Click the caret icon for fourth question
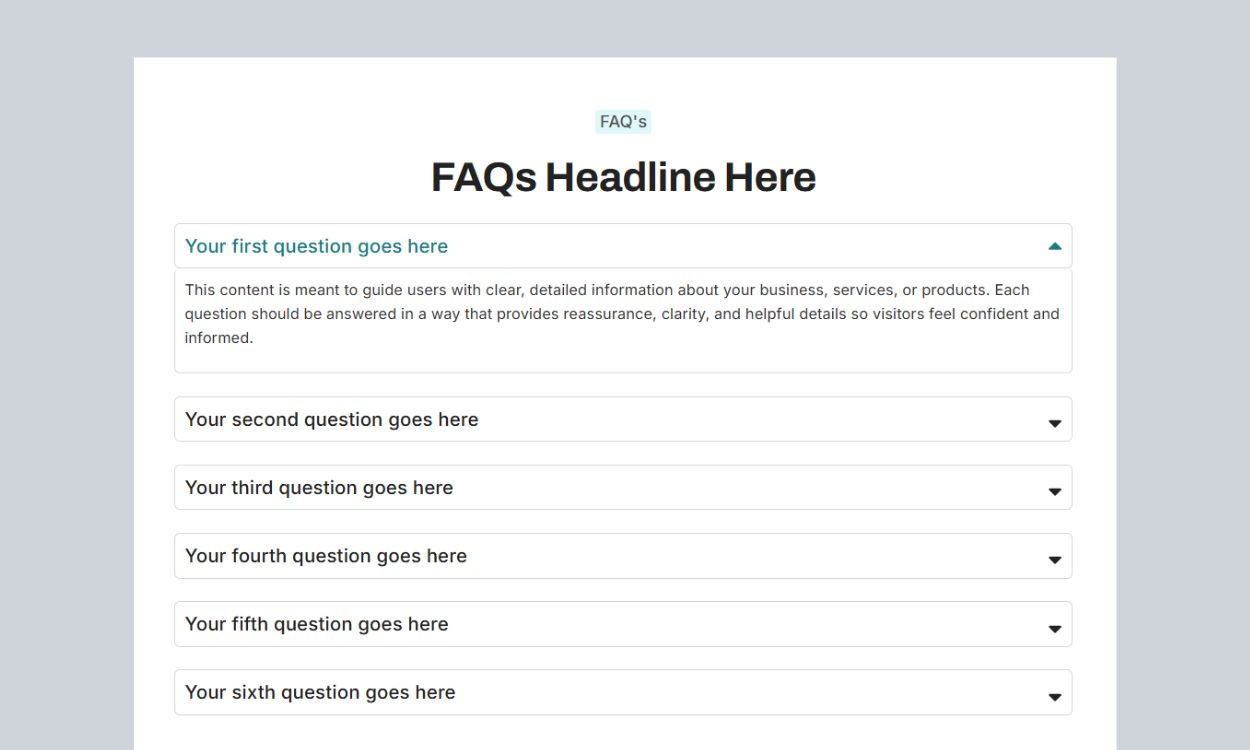The width and height of the screenshot is (1250, 750). tap(1054, 559)
